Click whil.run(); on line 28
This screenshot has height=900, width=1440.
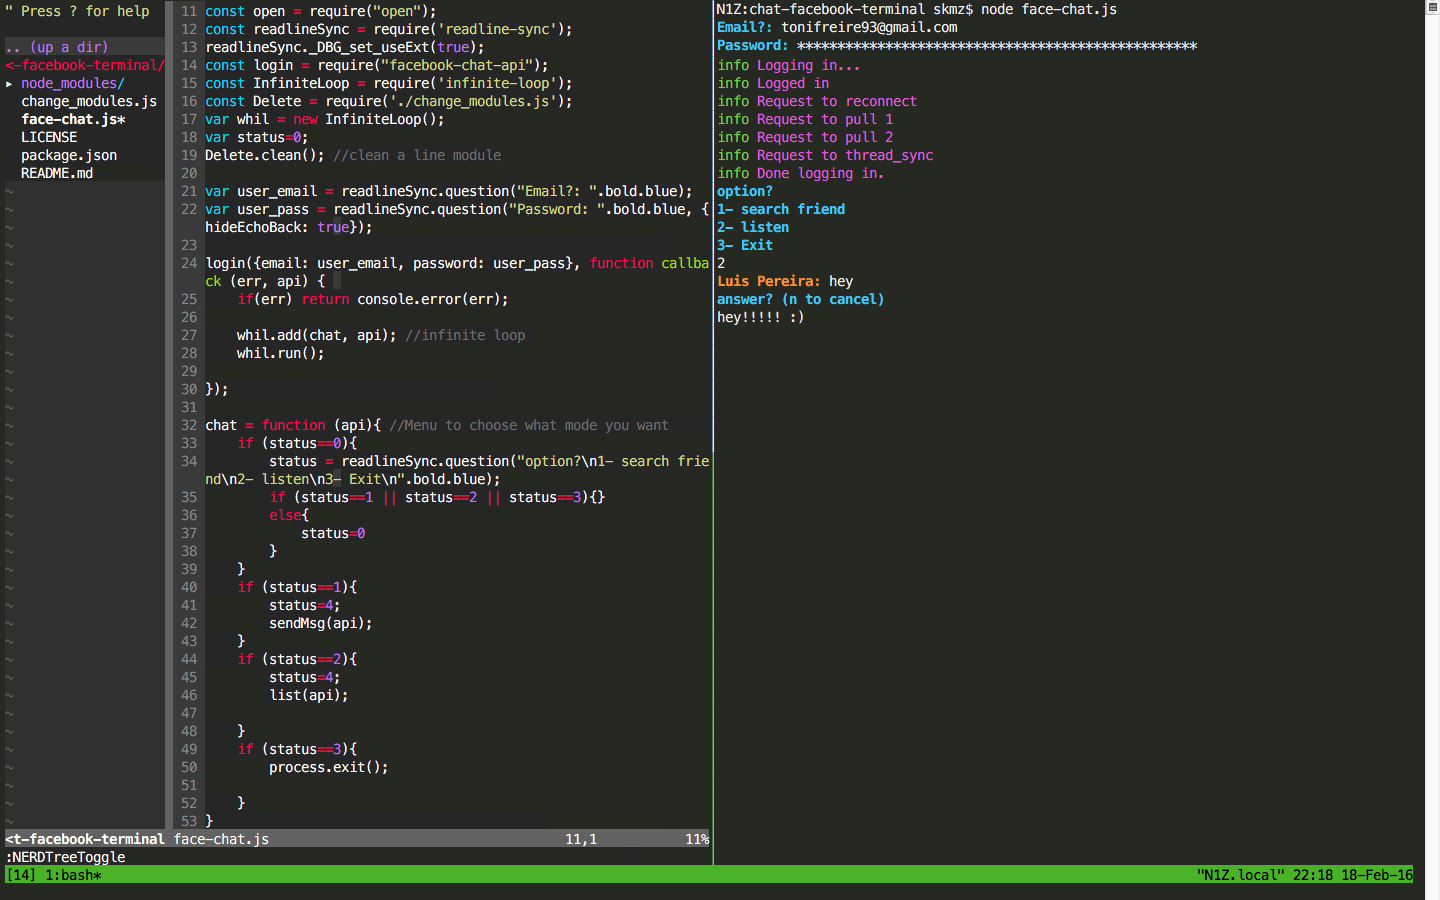pyautogui.click(x=281, y=353)
